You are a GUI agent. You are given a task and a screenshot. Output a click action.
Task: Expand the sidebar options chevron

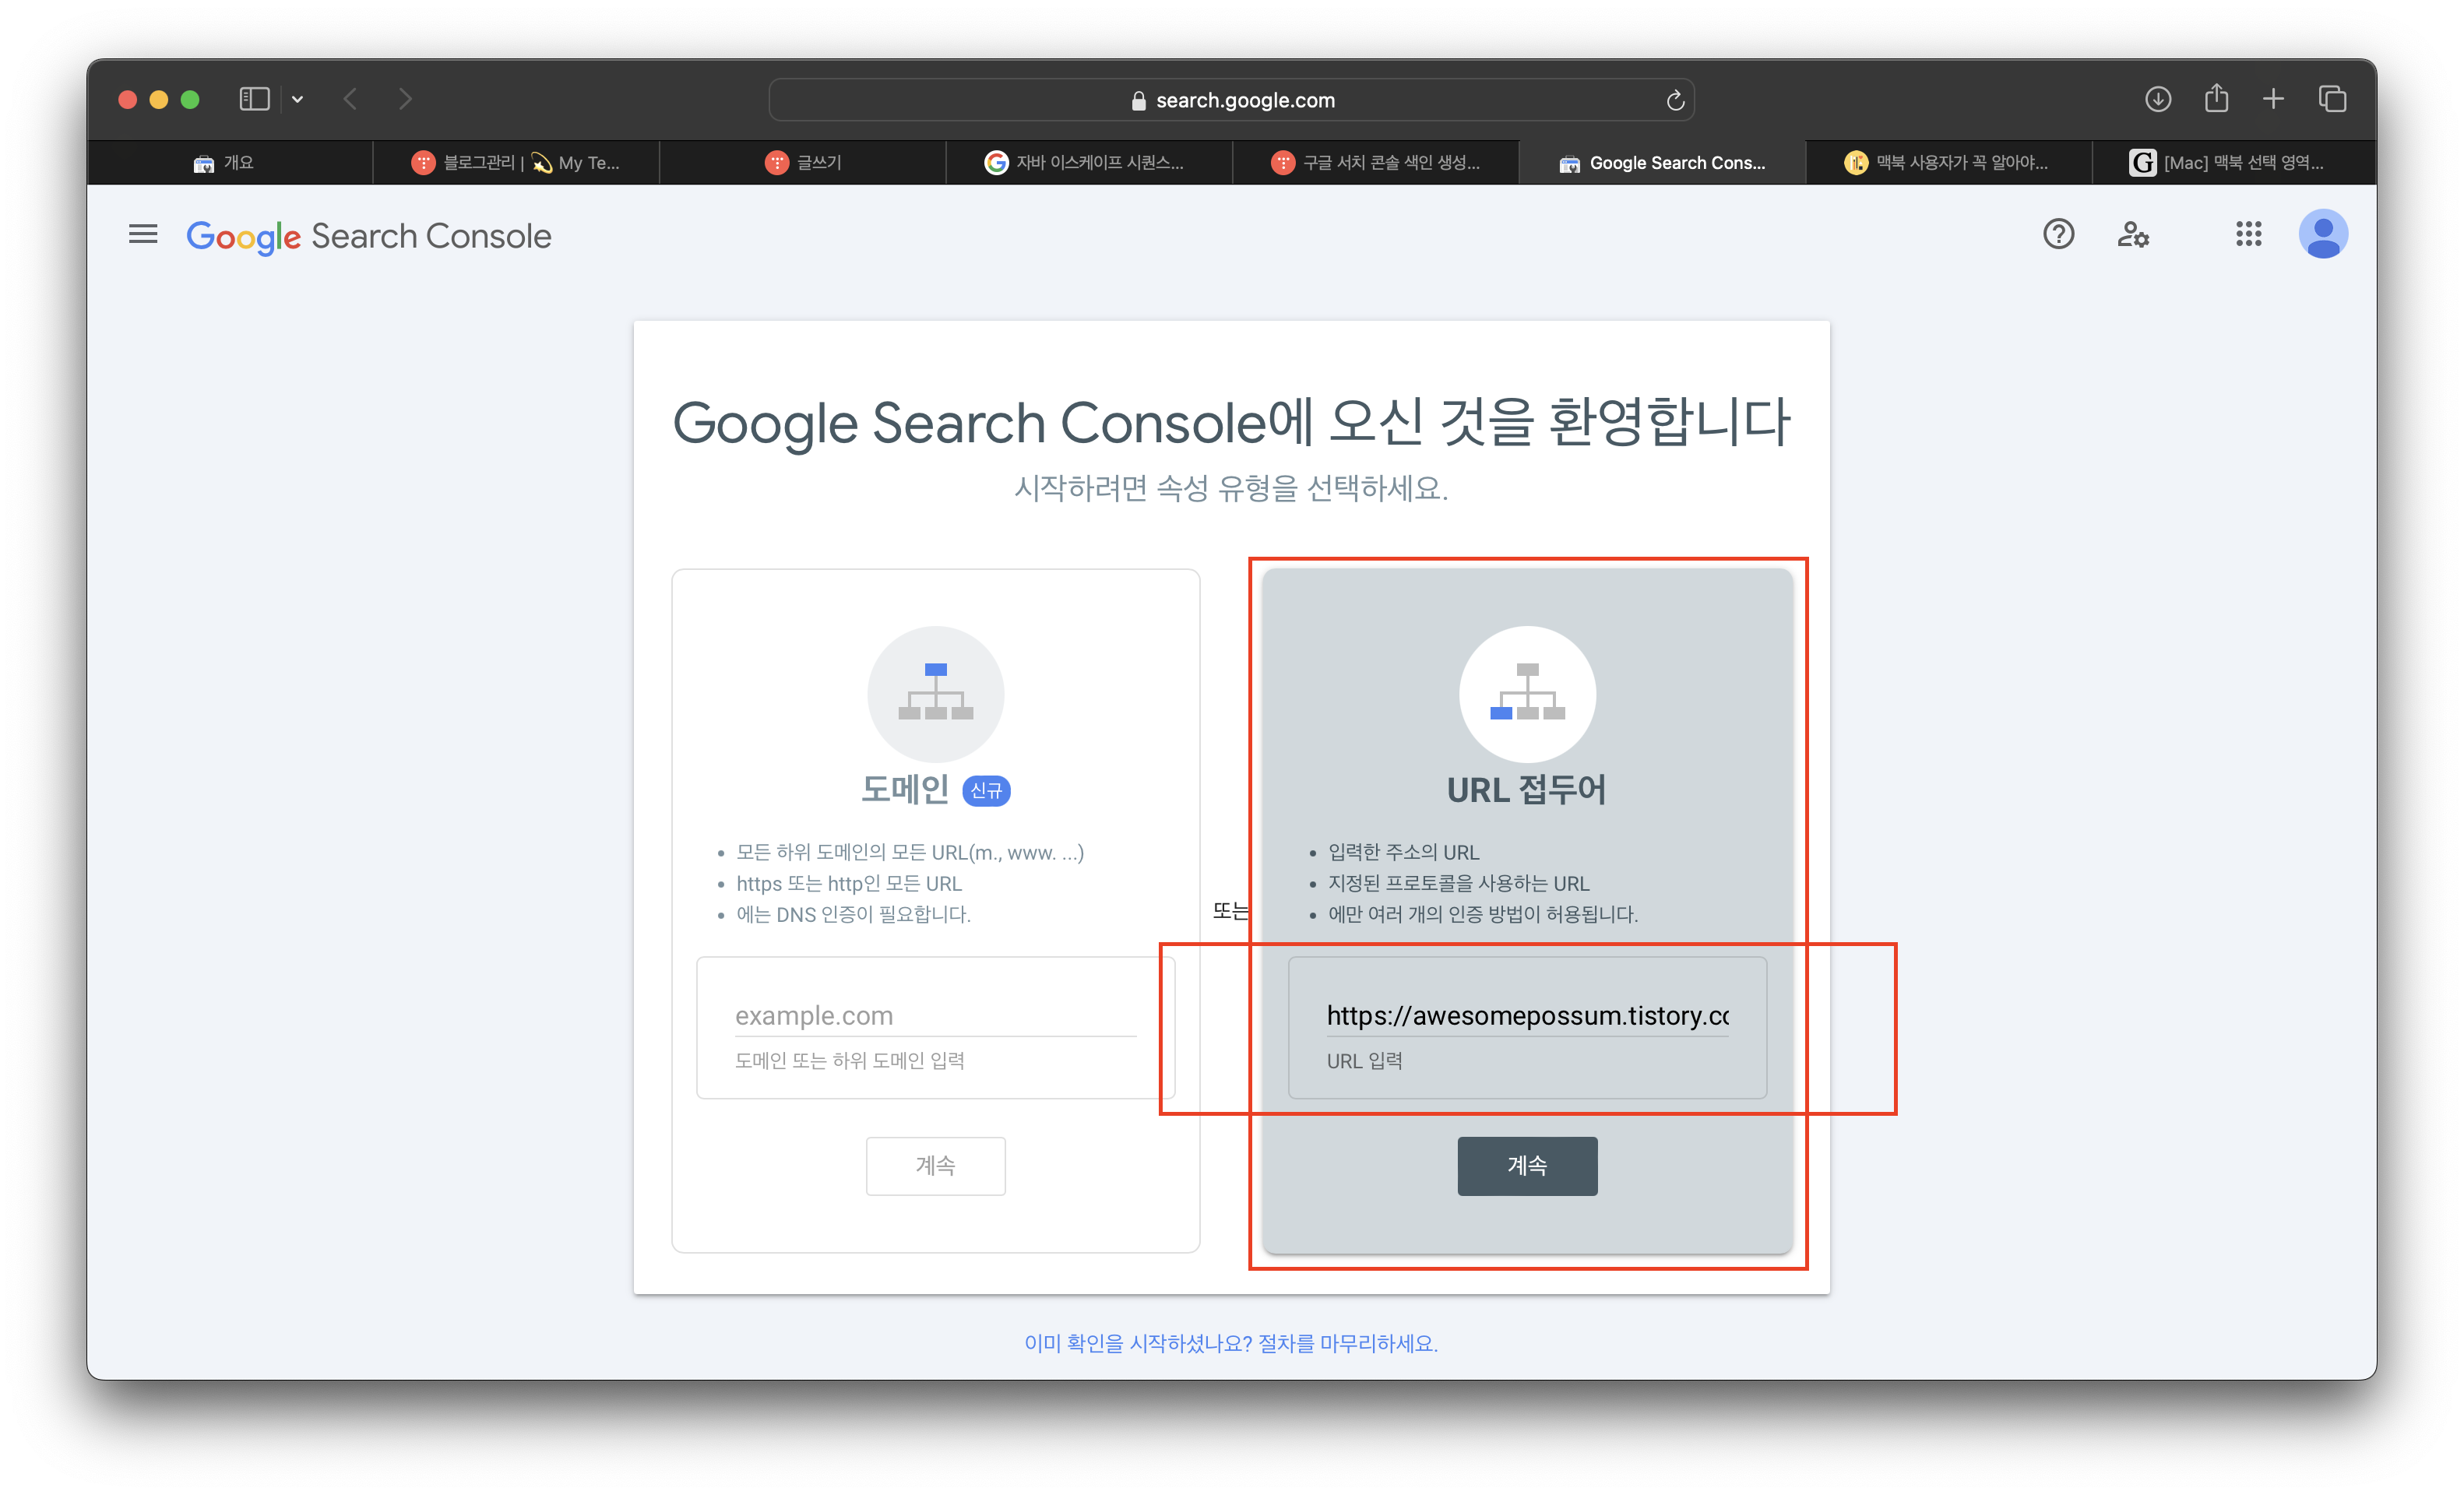(x=297, y=99)
